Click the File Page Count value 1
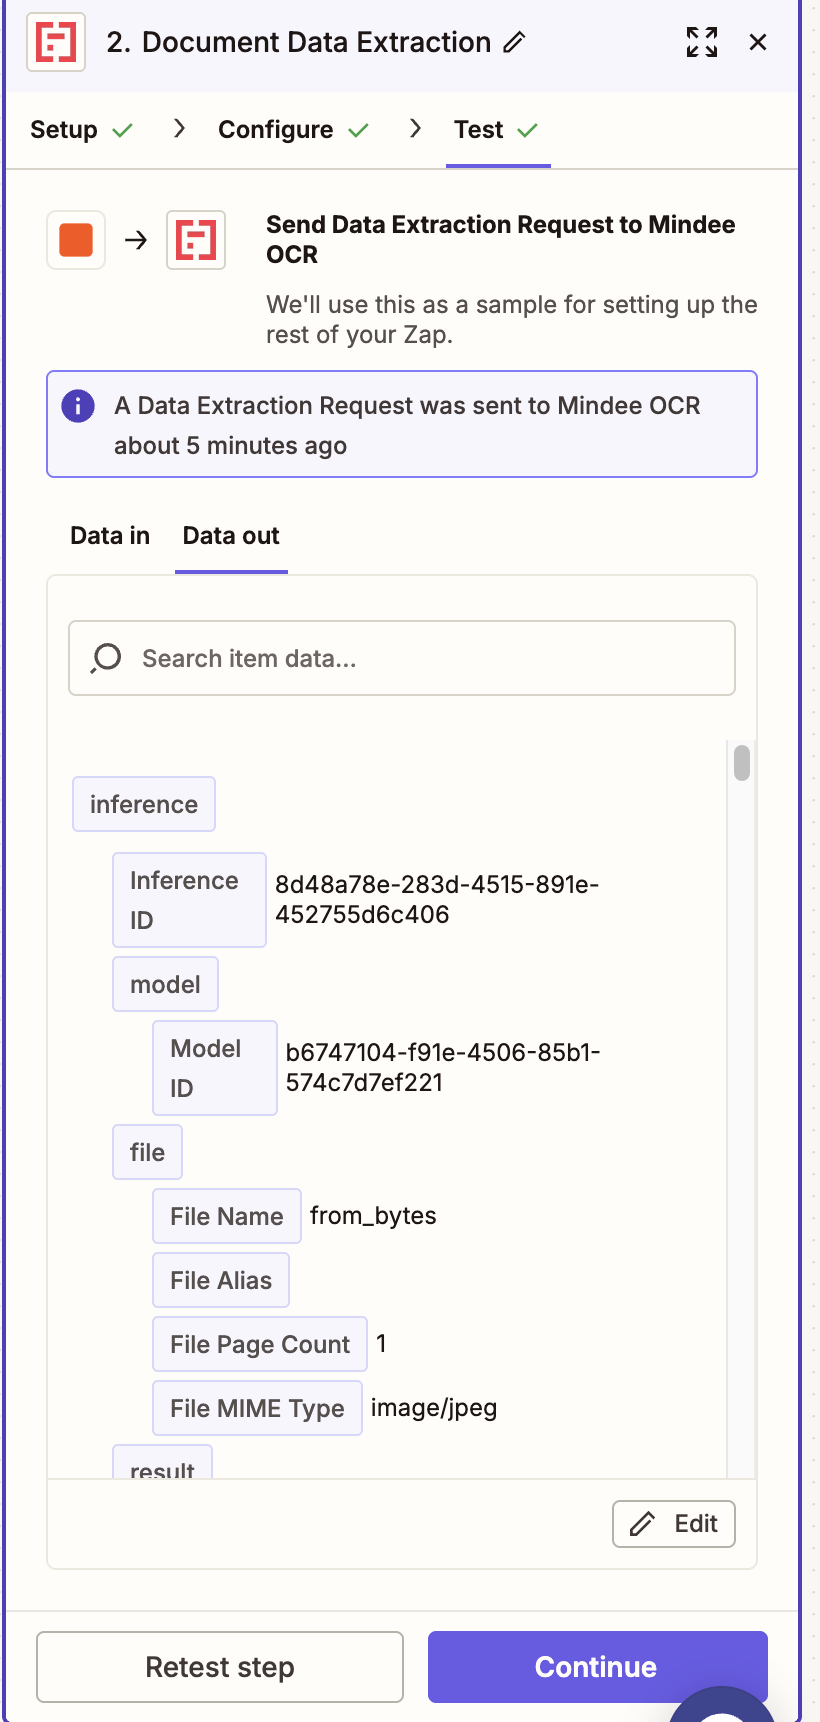 point(381,1344)
